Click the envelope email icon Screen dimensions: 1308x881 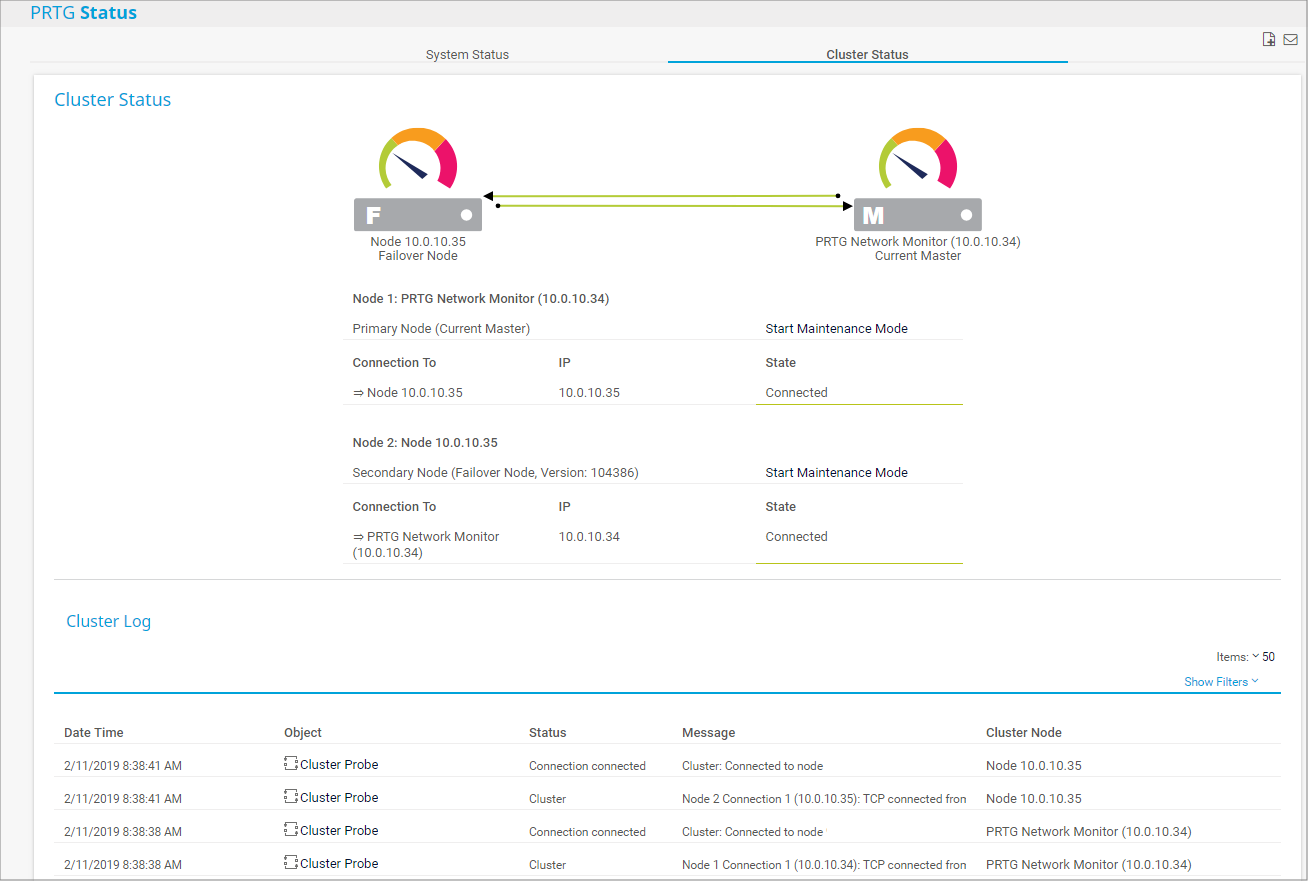[1290, 40]
